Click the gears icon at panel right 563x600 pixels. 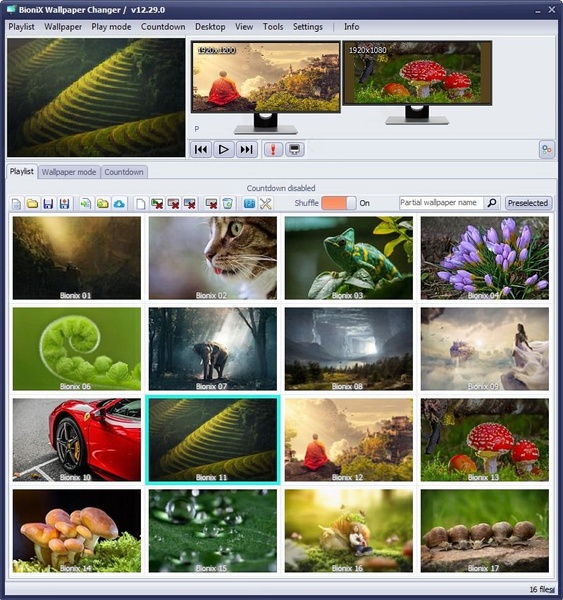point(547,150)
